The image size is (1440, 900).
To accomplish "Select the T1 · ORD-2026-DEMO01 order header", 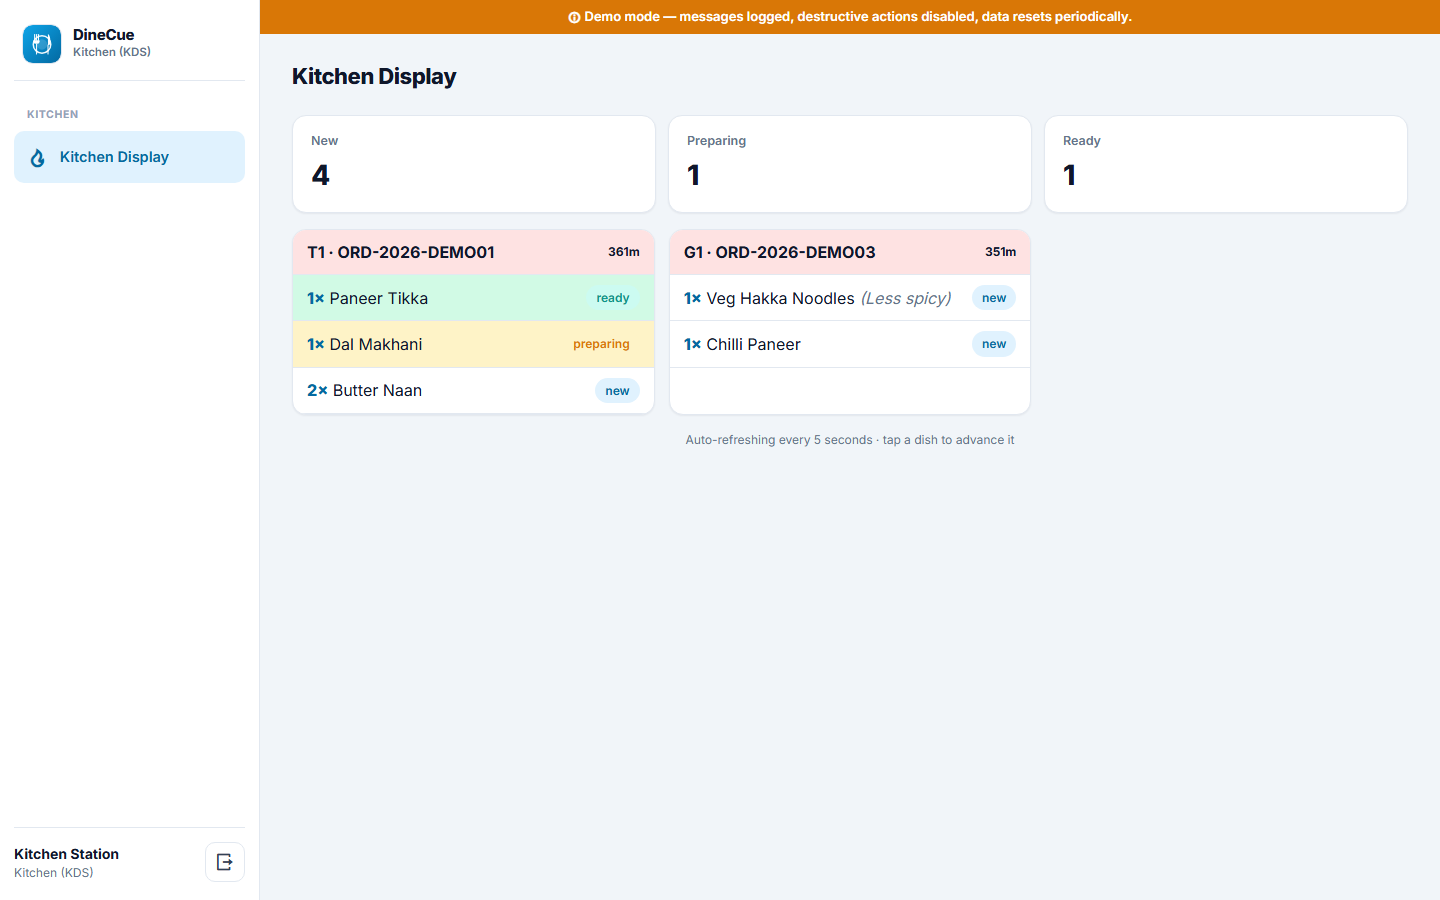I will pyautogui.click(x=473, y=252).
